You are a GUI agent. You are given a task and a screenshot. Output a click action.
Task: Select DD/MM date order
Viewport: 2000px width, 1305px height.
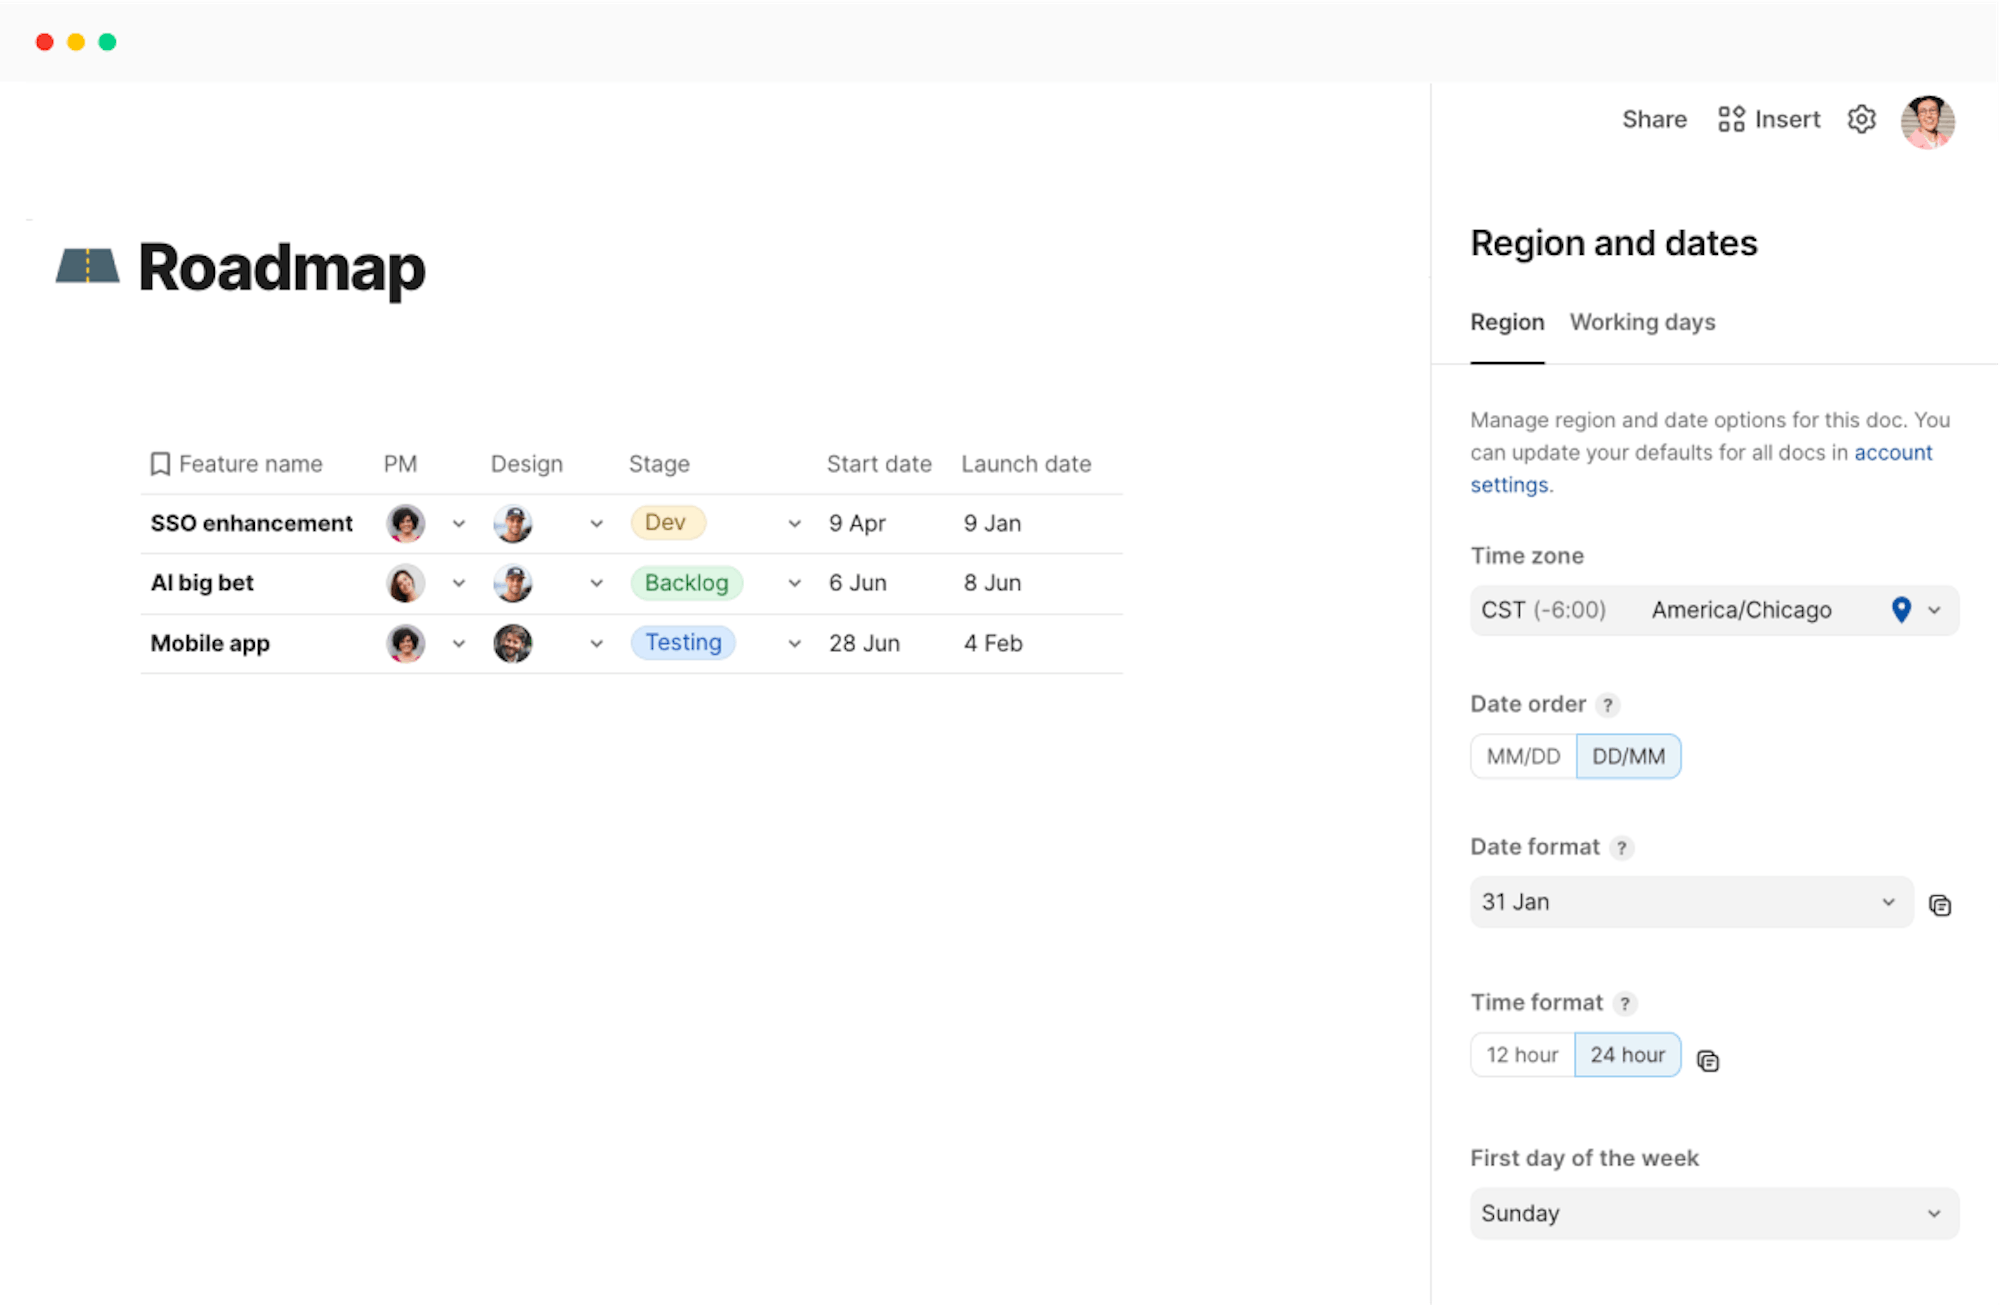tap(1628, 756)
